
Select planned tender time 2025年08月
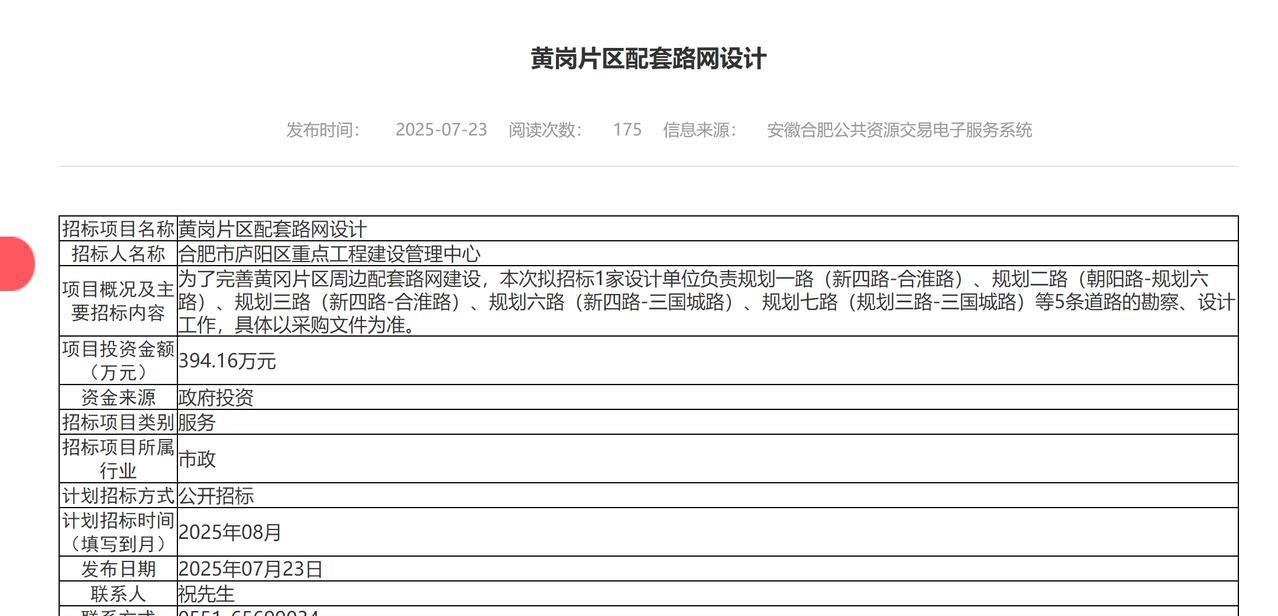(x=230, y=532)
